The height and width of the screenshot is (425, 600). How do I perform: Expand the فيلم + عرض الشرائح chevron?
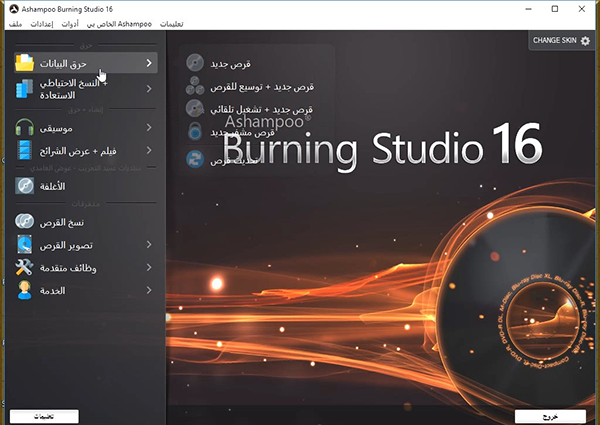pos(149,150)
